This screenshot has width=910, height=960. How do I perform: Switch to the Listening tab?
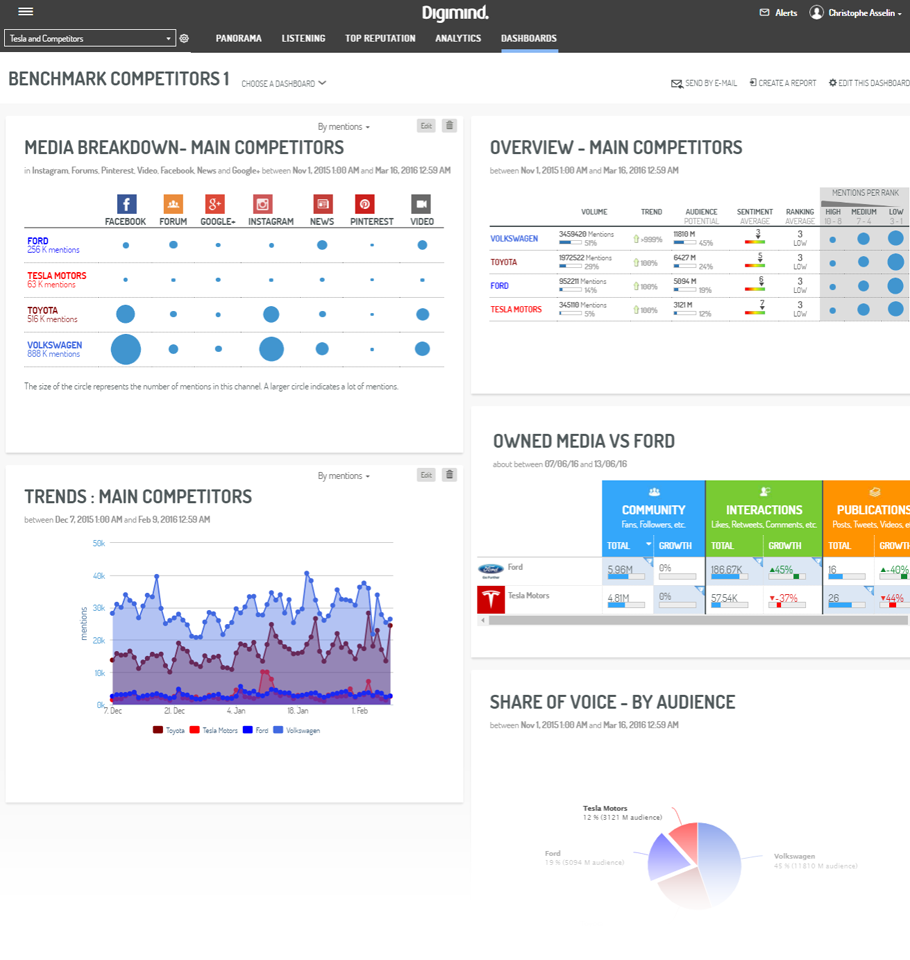303,39
